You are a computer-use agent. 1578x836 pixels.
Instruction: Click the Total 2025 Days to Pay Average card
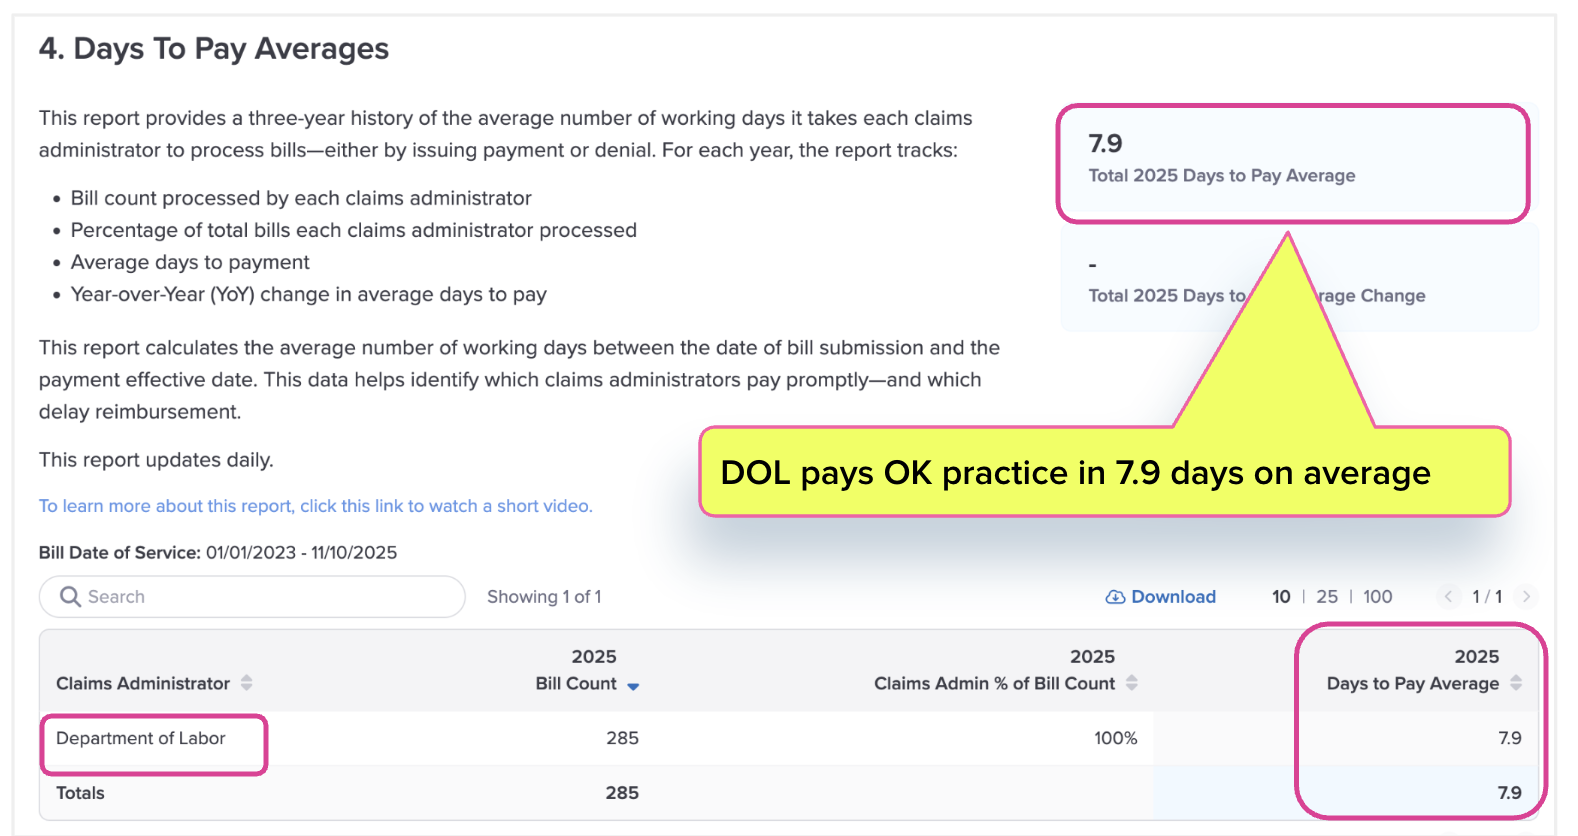click(1292, 162)
